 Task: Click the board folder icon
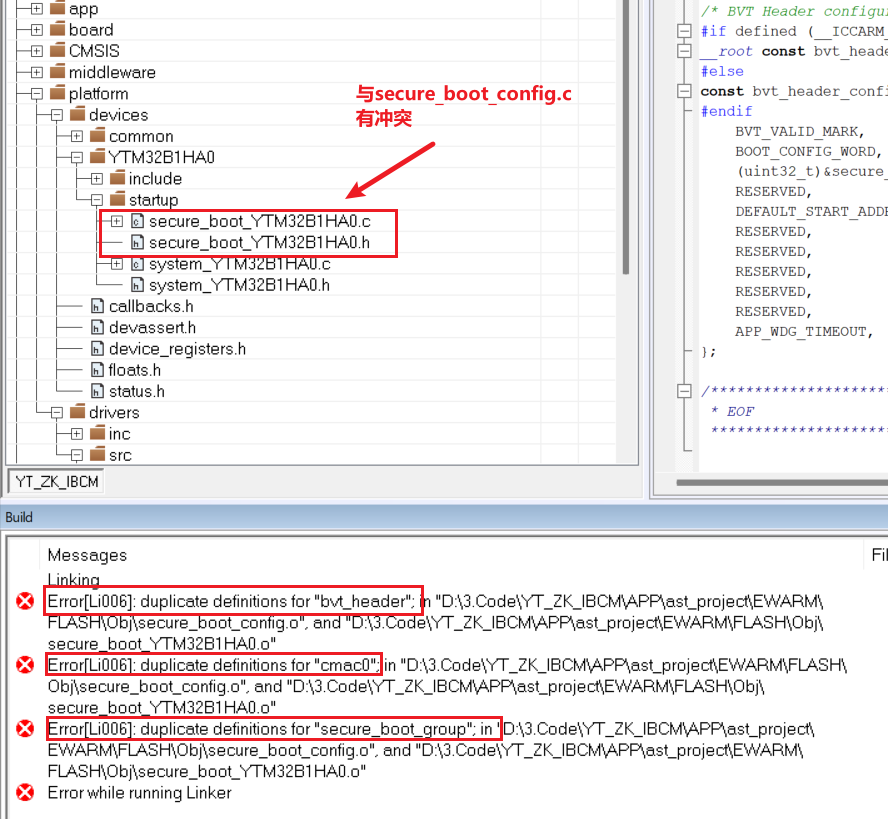point(57,29)
